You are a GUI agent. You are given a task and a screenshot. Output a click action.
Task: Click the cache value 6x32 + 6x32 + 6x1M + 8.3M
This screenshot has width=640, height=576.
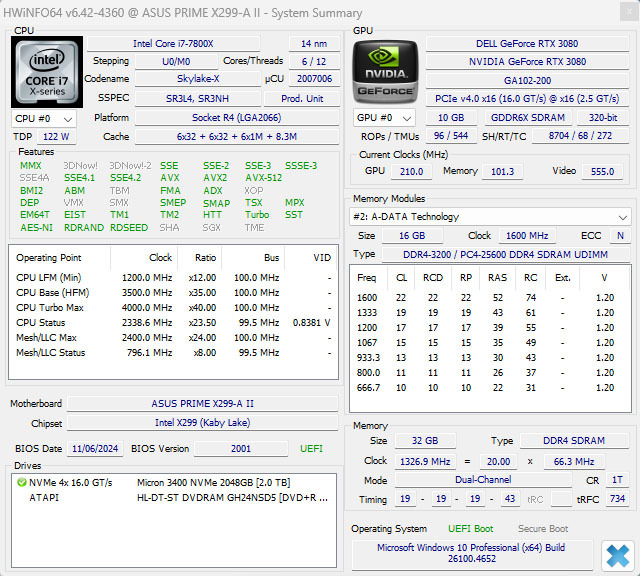237,137
